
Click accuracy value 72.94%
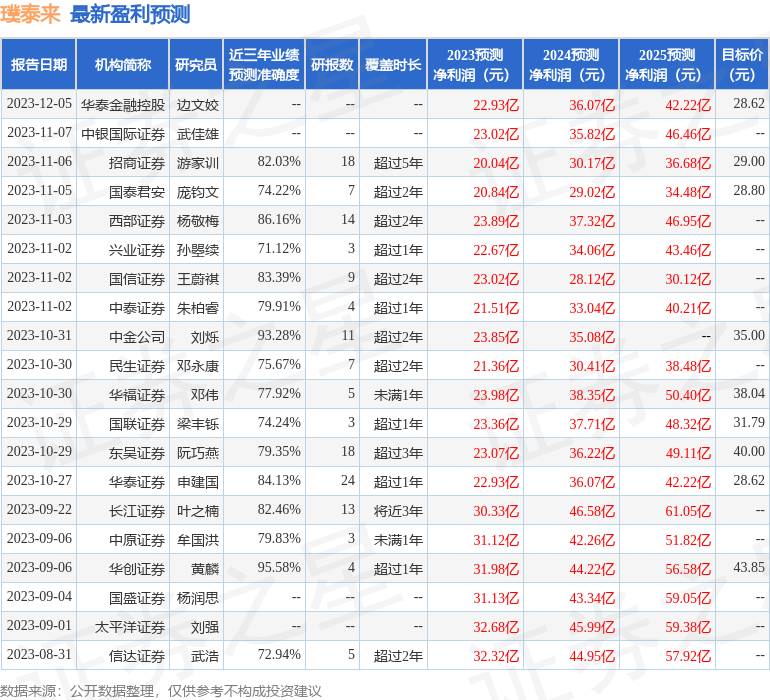pos(279,654)
